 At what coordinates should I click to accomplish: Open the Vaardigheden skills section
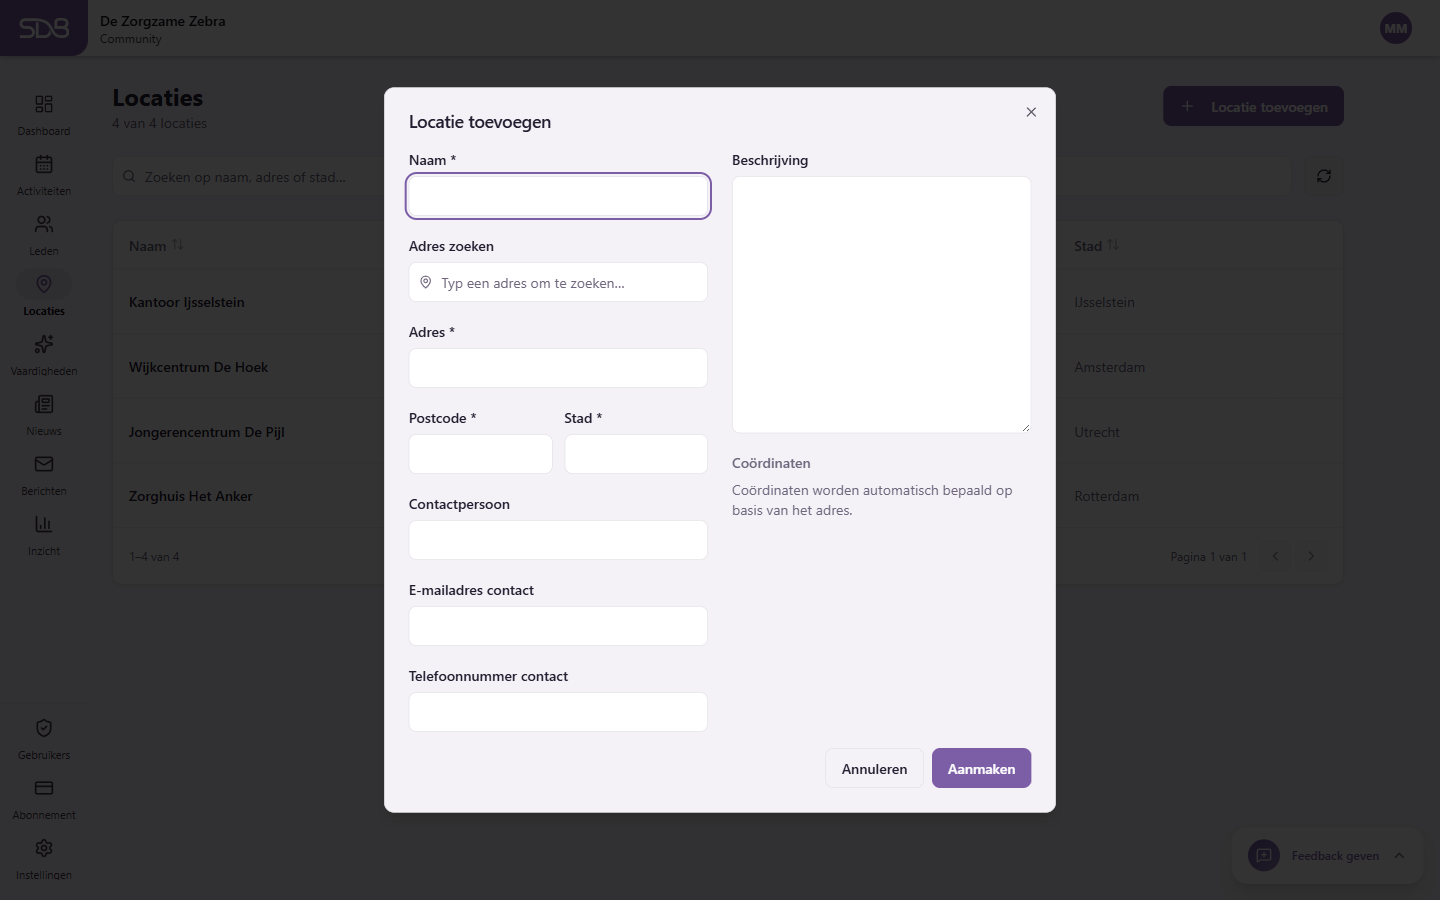pos(44,353)
